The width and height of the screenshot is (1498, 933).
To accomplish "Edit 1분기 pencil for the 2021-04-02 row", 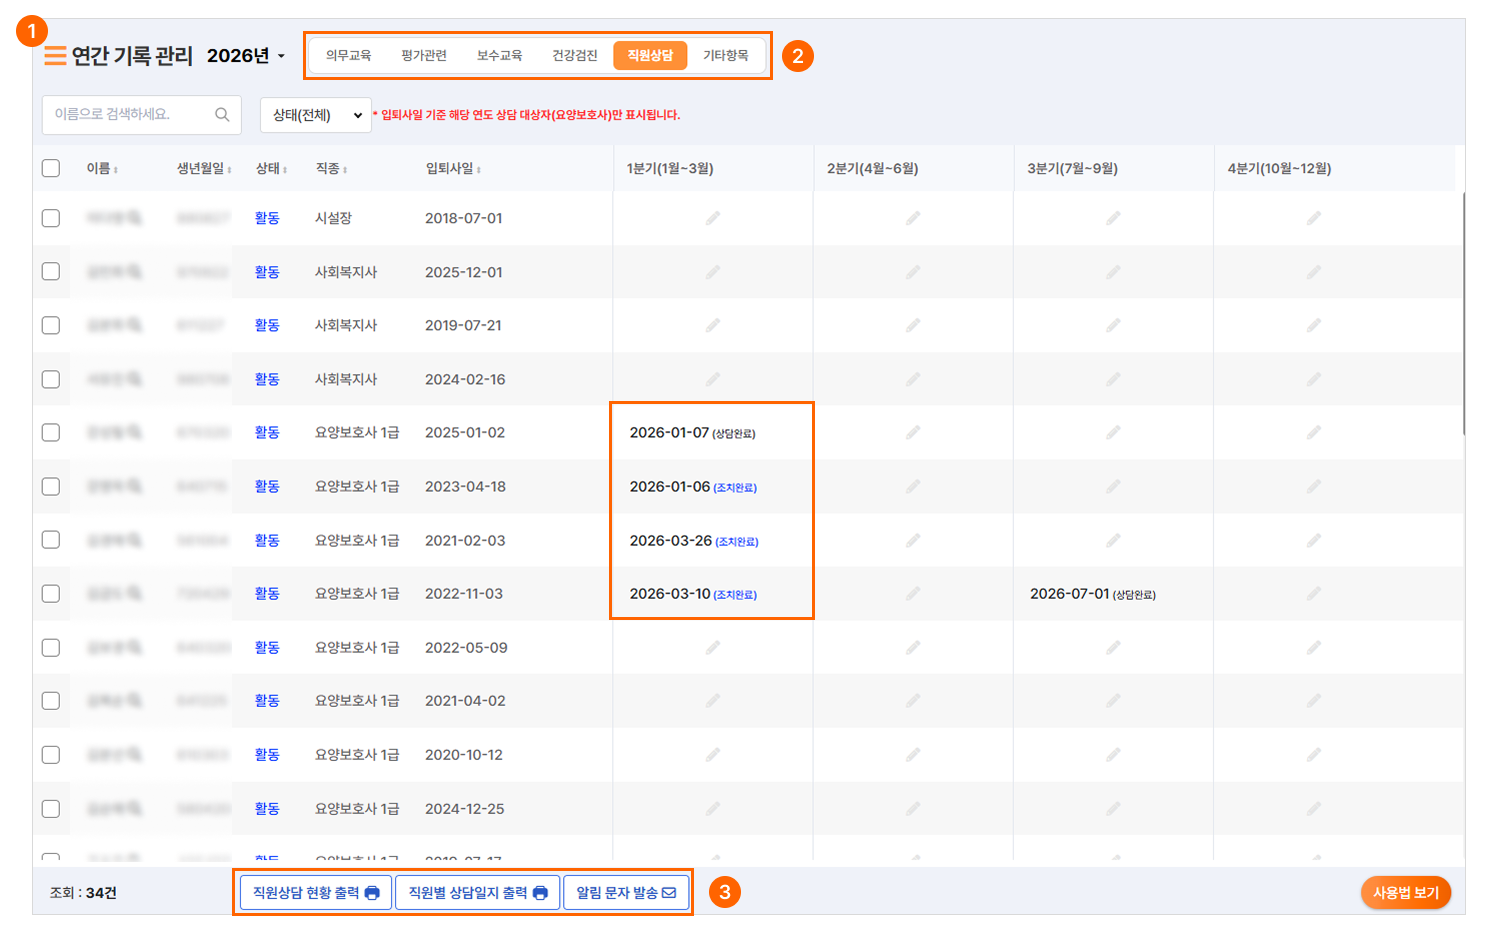I will tap(713, 700).
